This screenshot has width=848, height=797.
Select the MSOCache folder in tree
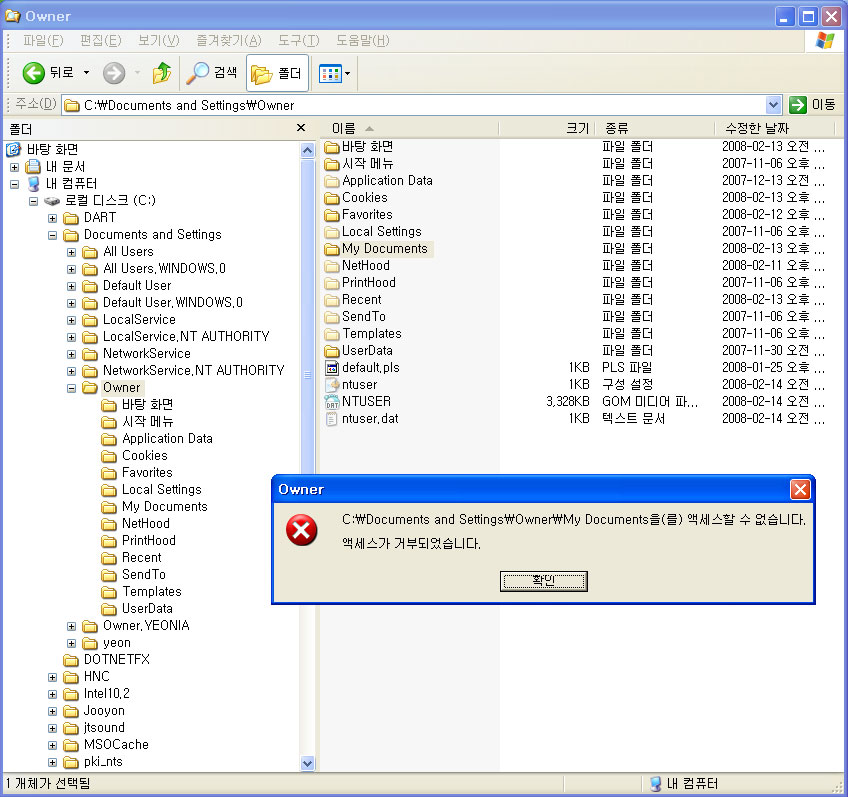pos(106,745)
